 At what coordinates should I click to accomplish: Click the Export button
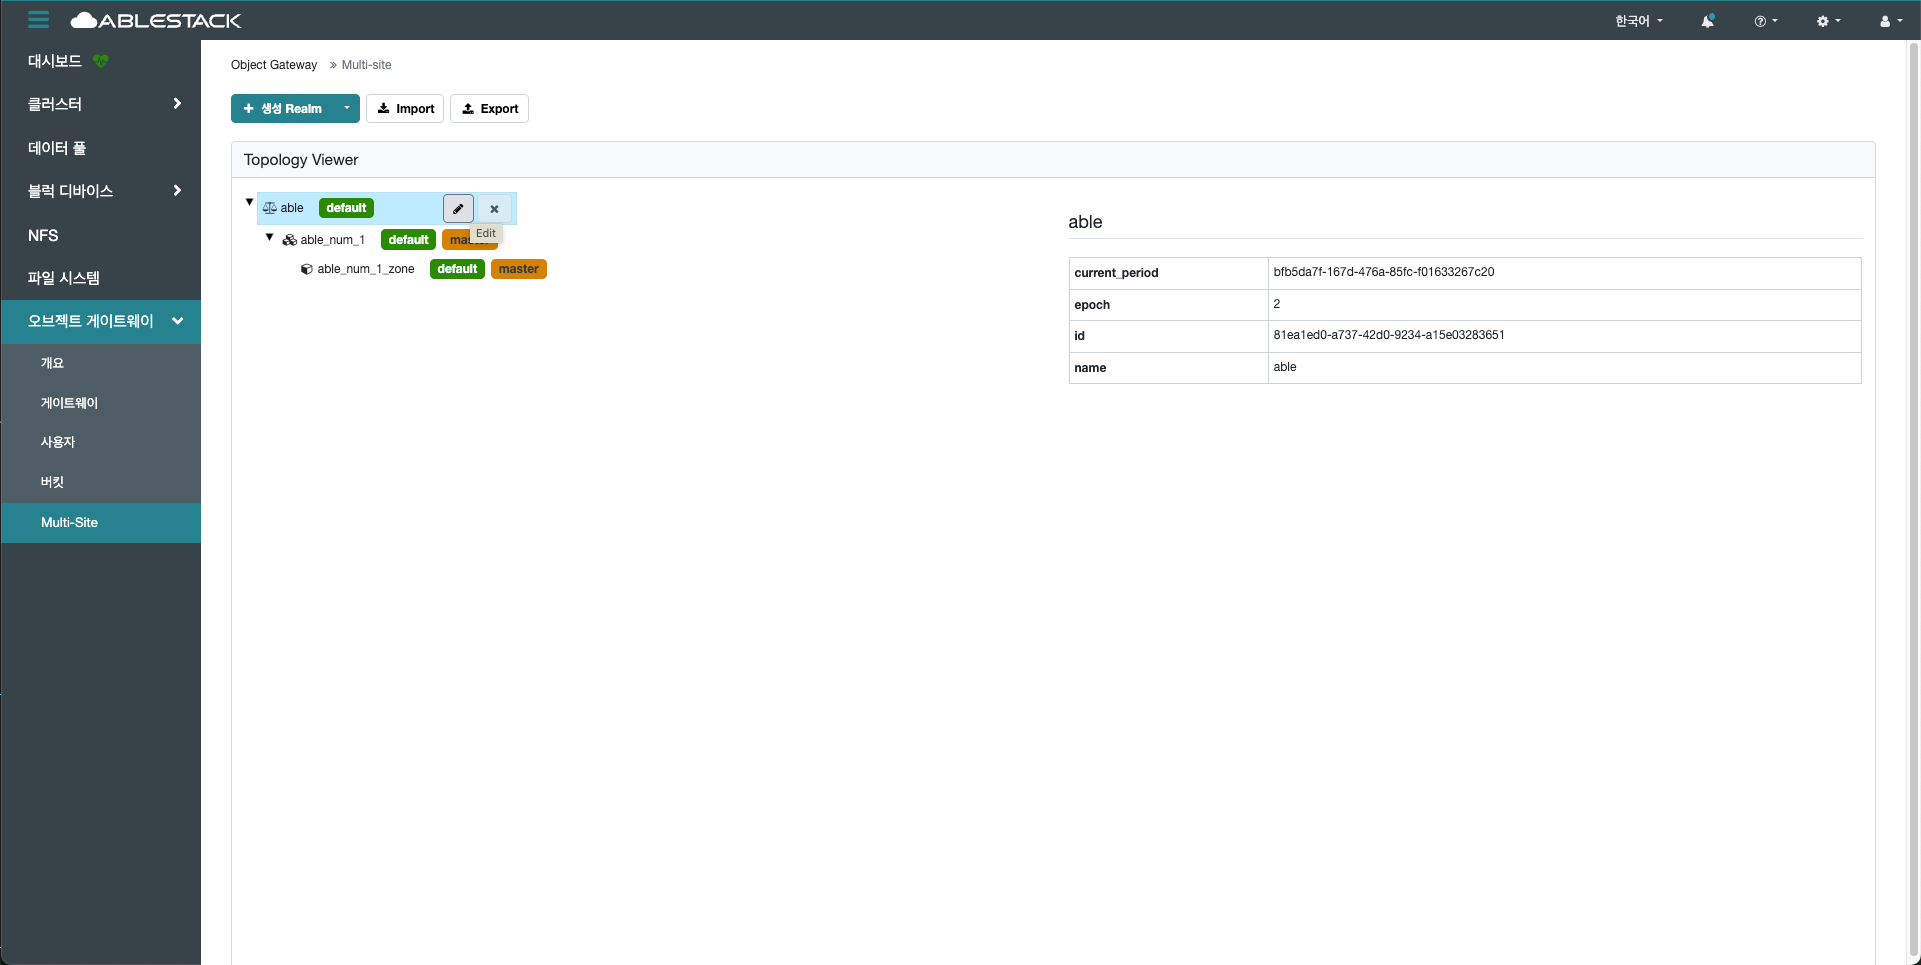click(x=489, y=109)
